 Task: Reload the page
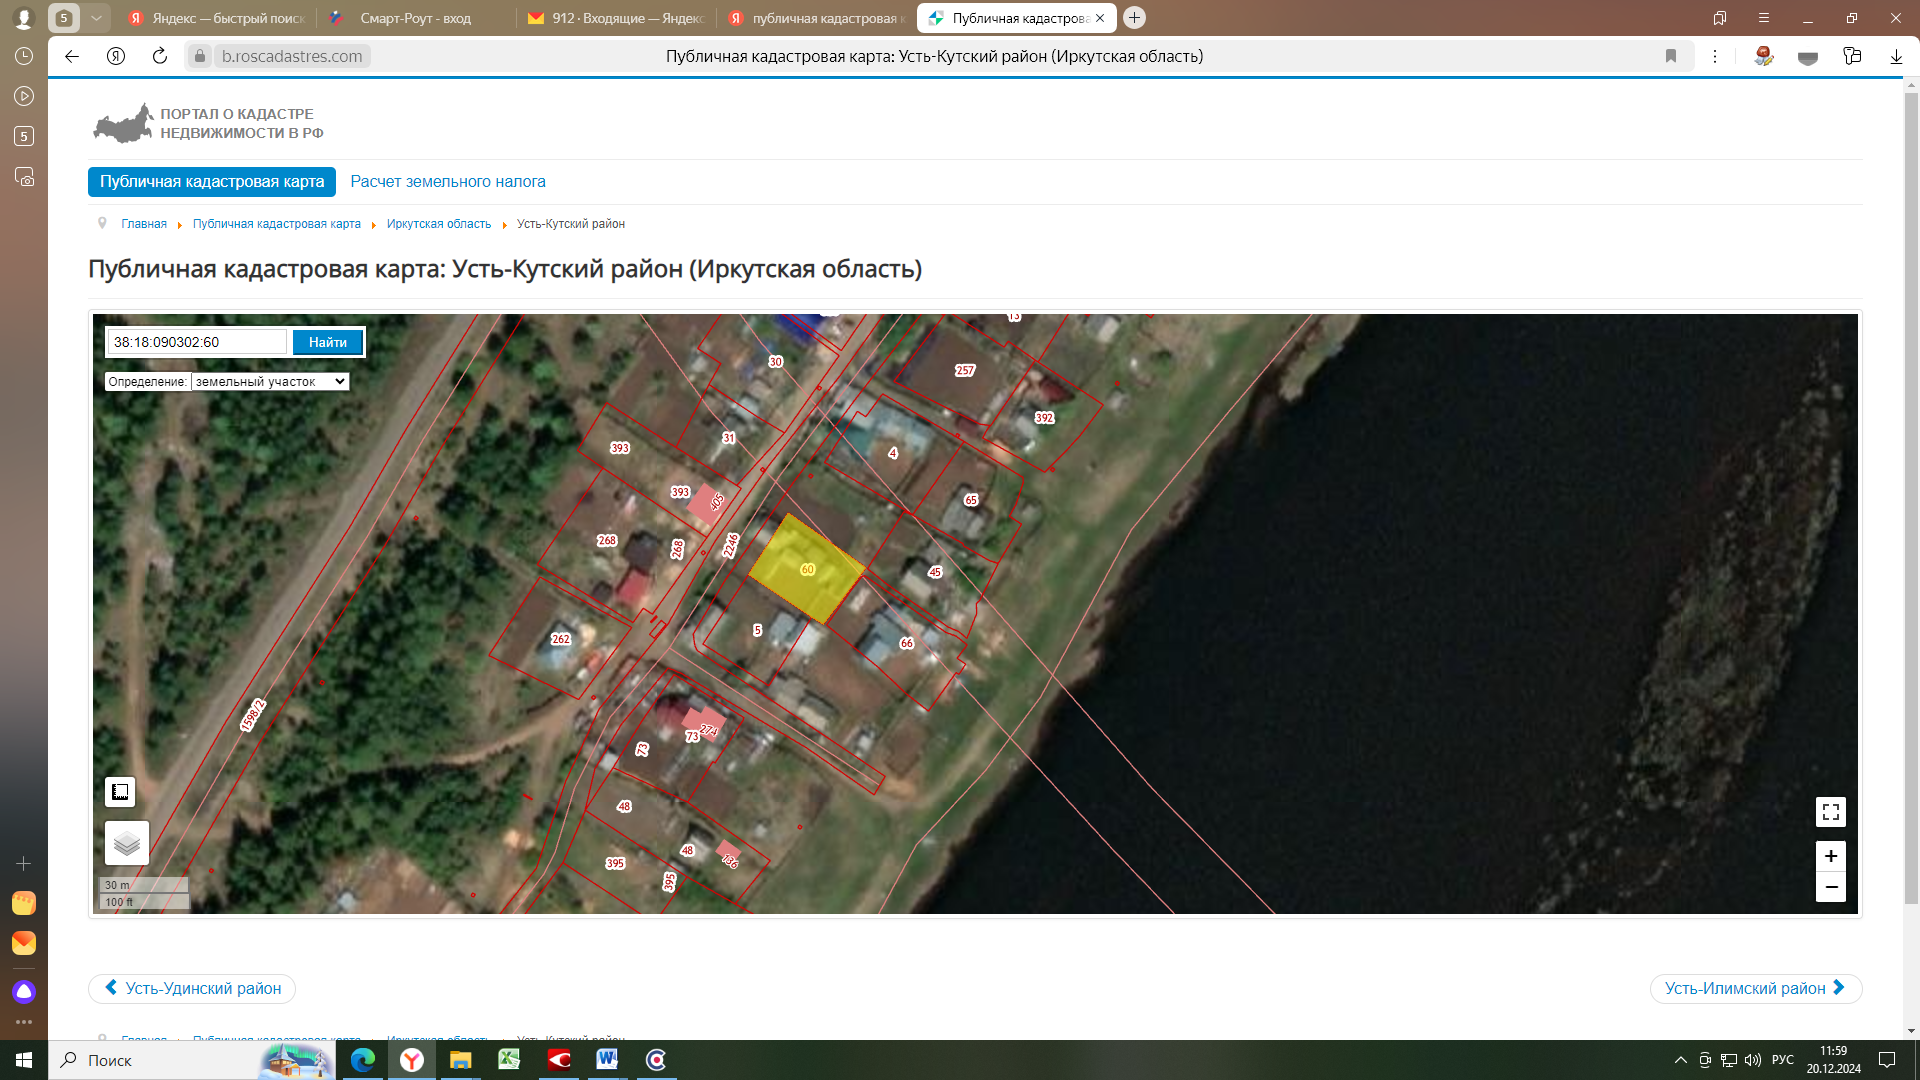(x=160, y=56)
